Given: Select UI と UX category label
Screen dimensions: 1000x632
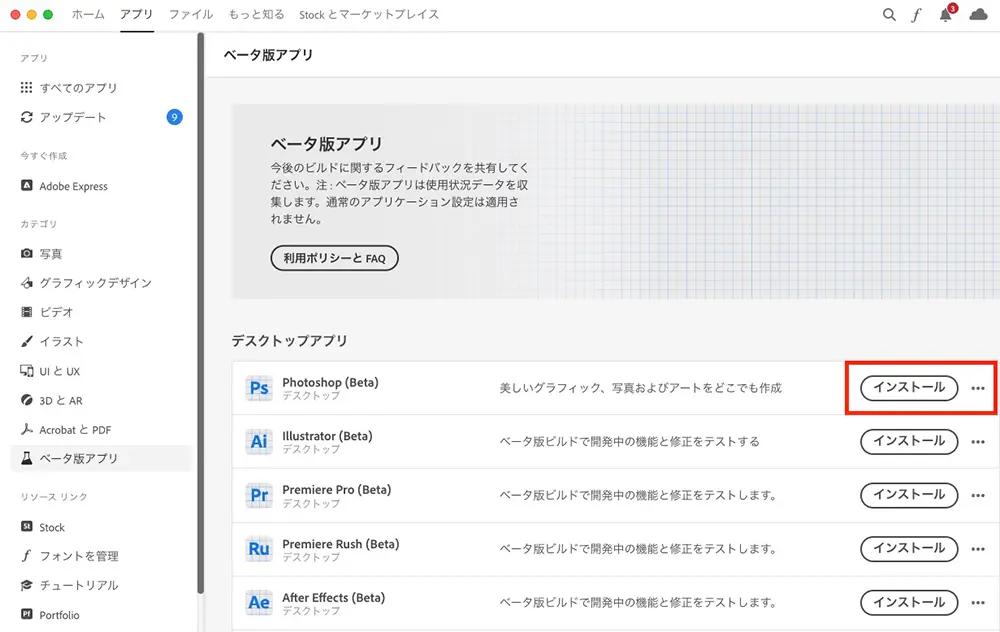Looking at the screenshot, I should click(x=60, y=371).
